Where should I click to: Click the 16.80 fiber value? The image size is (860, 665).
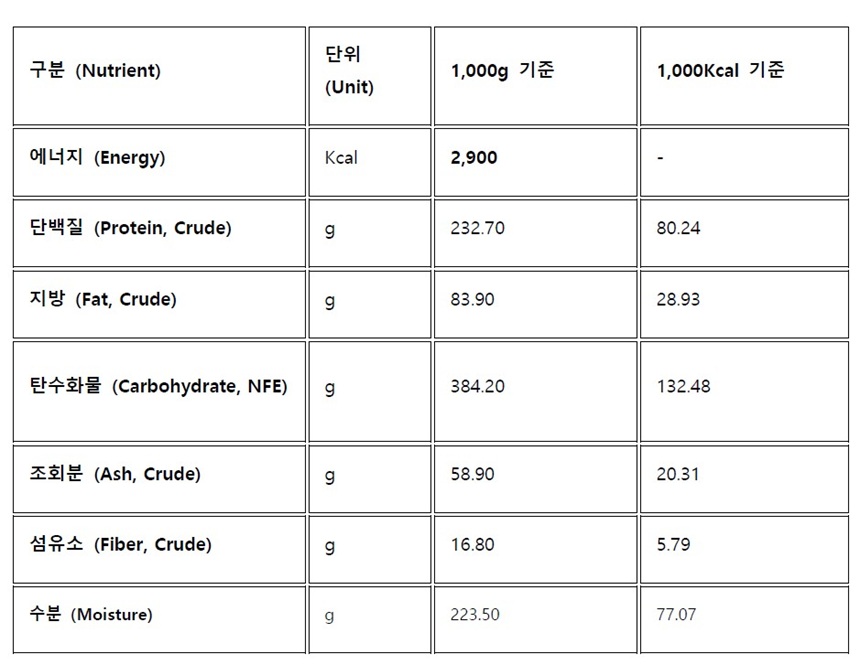click(x=473, y=545)
